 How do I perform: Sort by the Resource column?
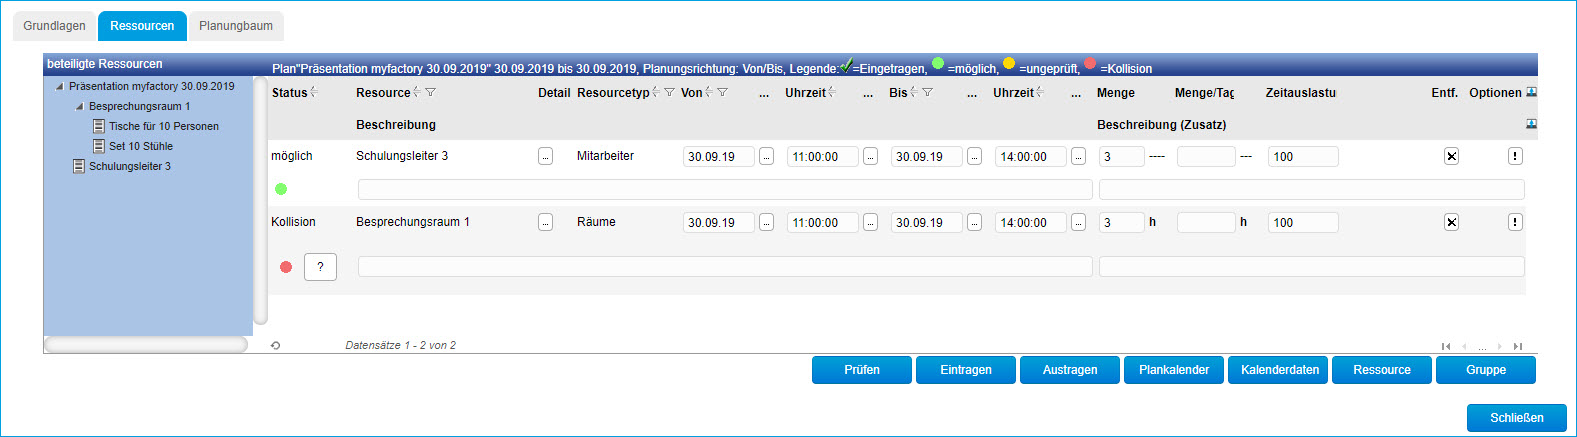417,92
